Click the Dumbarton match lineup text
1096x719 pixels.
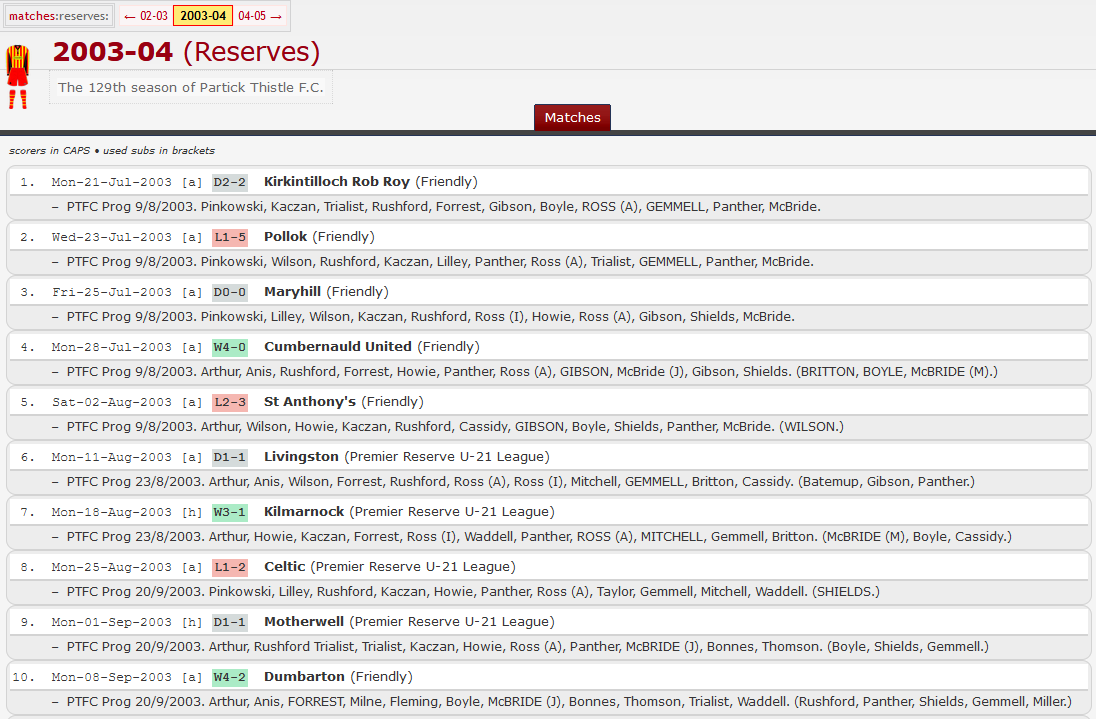(x=569, y=702)
